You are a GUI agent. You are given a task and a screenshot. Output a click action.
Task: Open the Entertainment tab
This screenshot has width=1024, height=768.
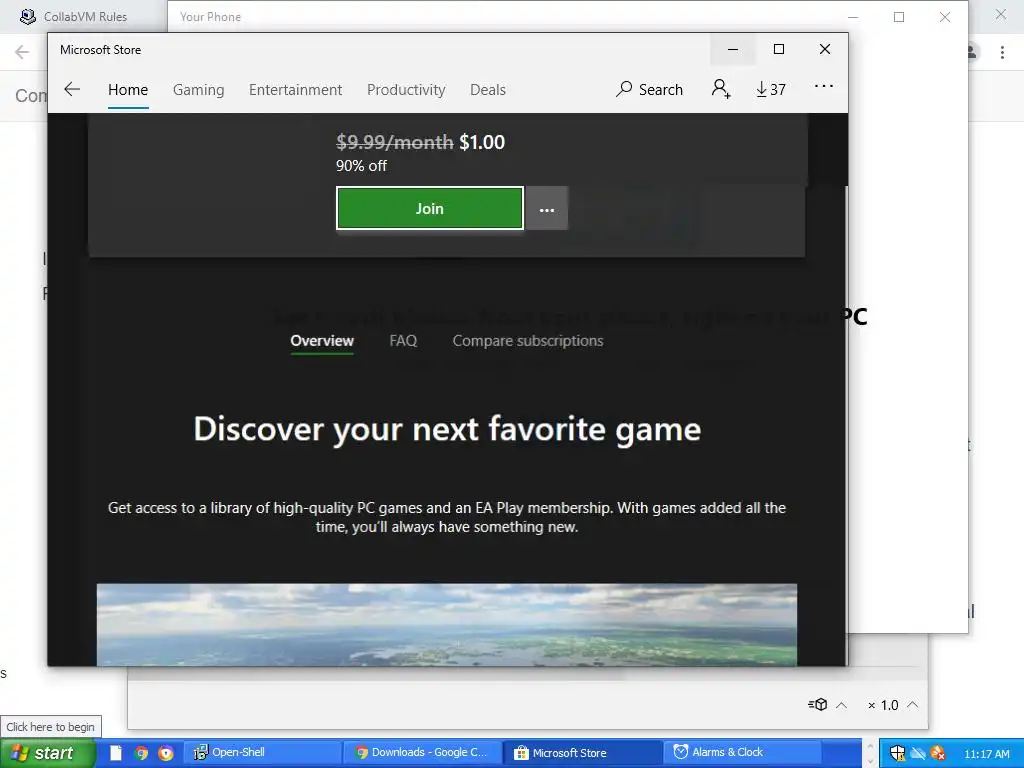pyautogui.click(x=295, y=89)
